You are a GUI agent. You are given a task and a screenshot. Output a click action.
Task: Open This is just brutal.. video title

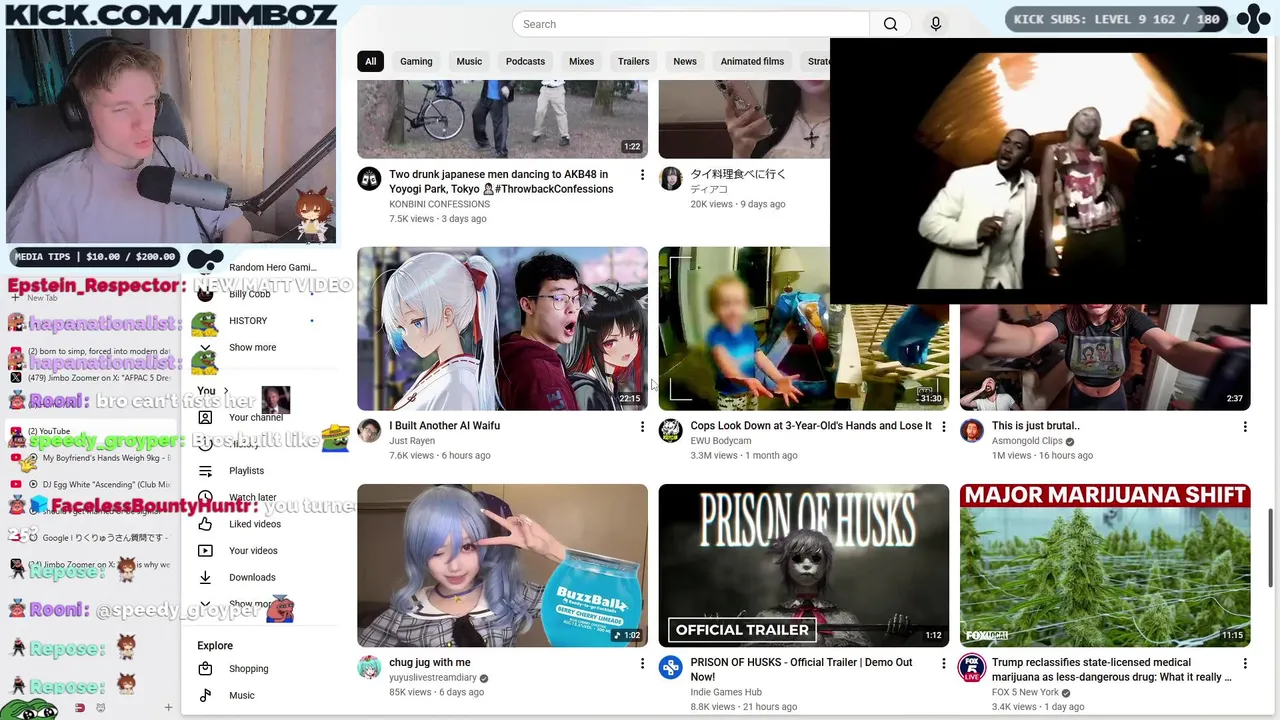tap(1036, 426)
